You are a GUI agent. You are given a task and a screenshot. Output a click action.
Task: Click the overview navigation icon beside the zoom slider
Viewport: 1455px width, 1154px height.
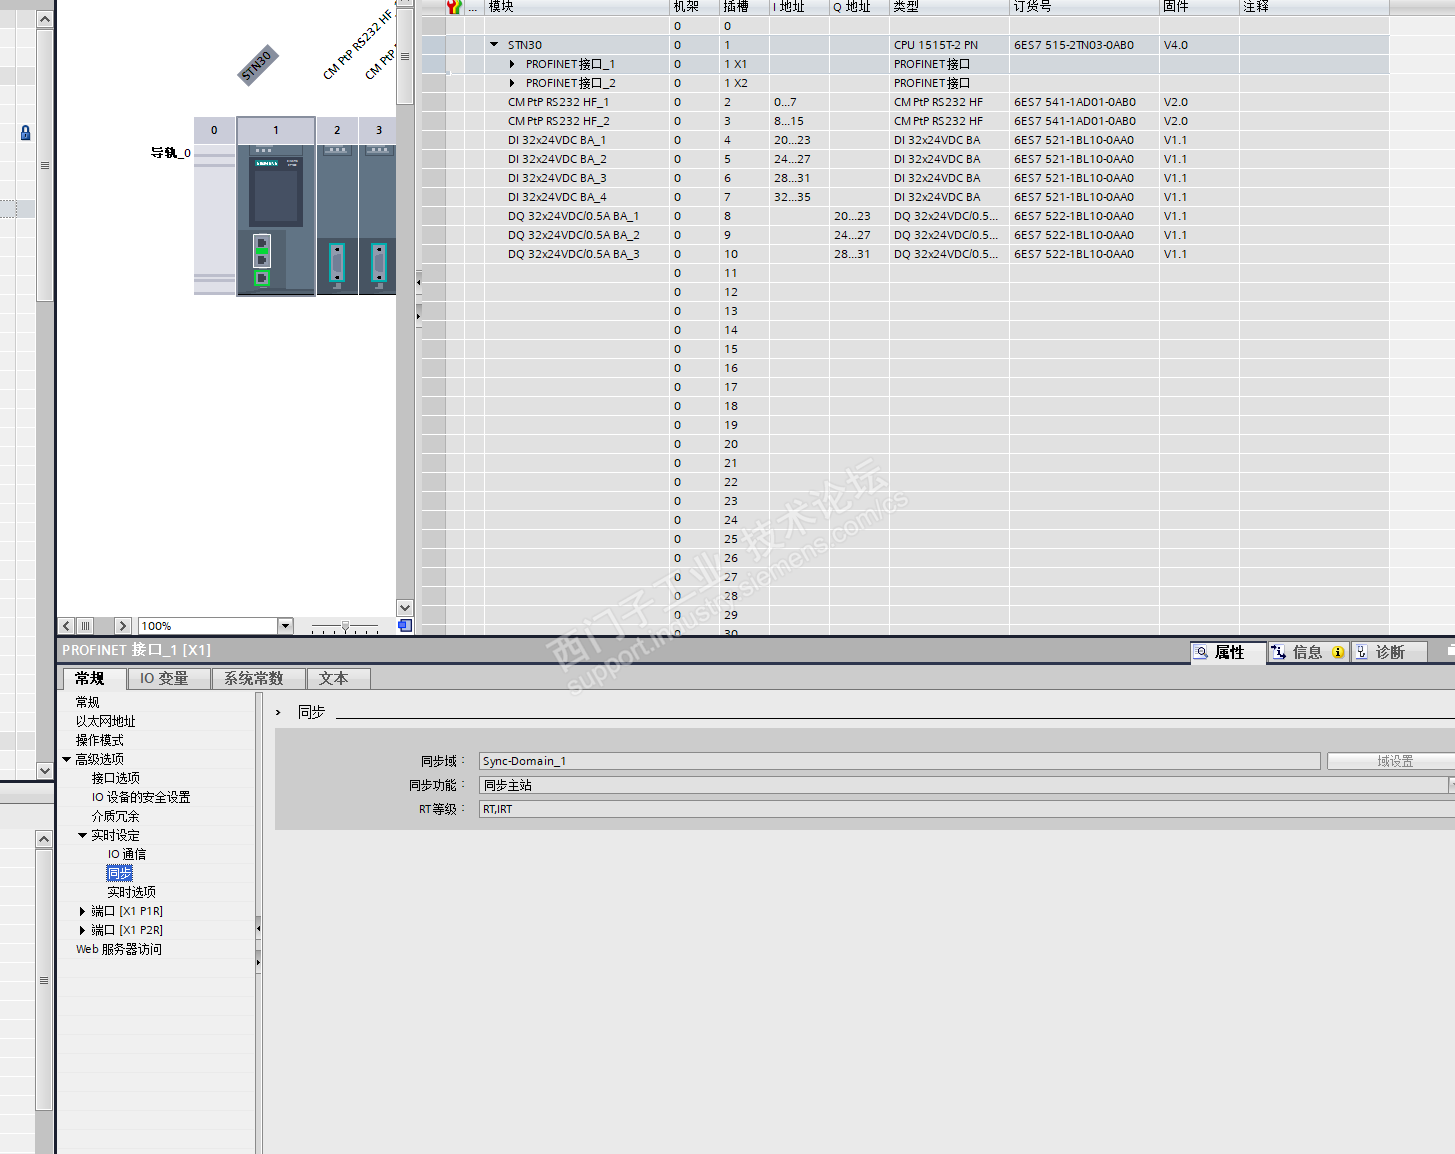coord(405,626)
